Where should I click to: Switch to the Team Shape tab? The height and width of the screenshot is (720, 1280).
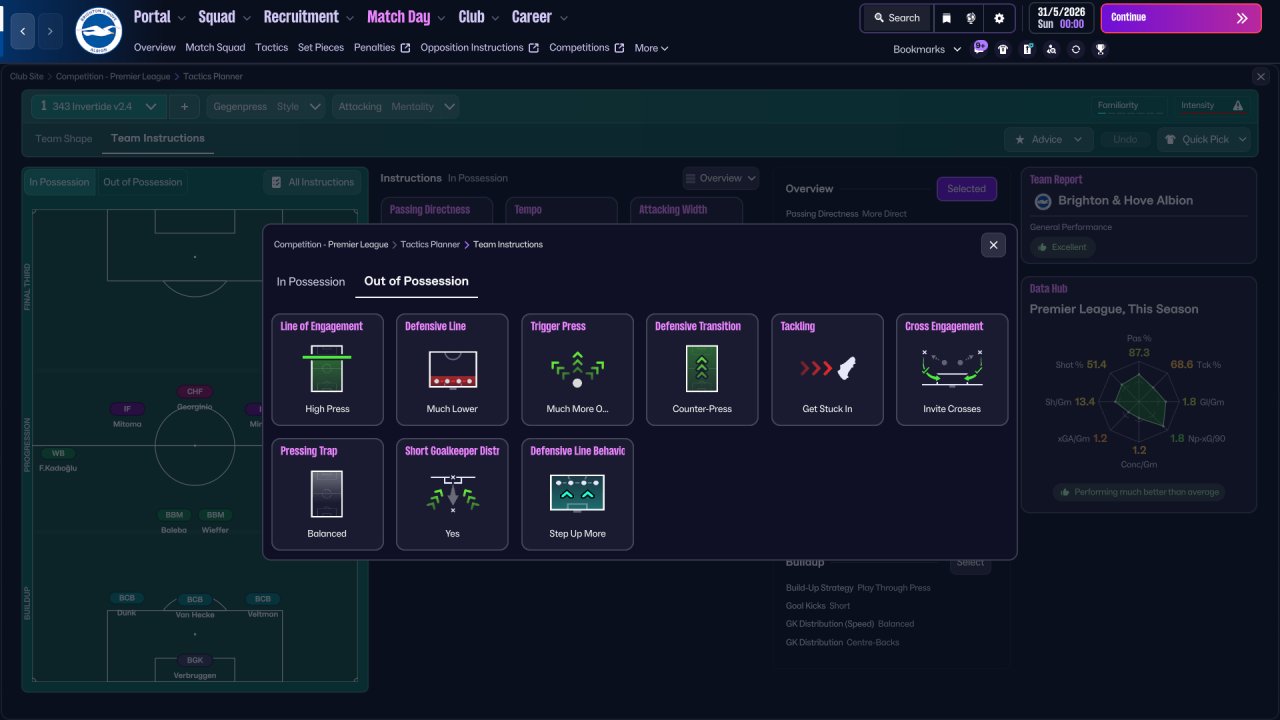64,139
